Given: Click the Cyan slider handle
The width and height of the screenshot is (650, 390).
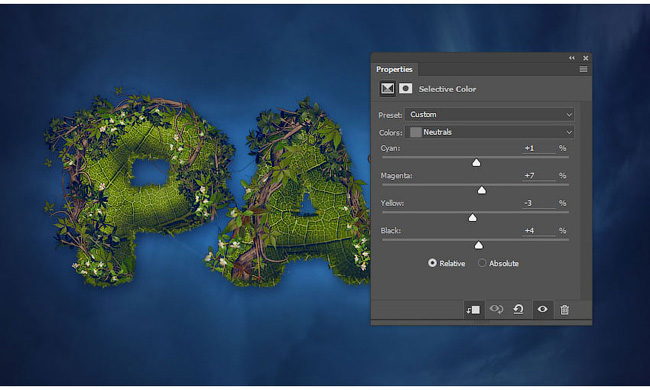Looking at the screenshot, I should (476, 162).
